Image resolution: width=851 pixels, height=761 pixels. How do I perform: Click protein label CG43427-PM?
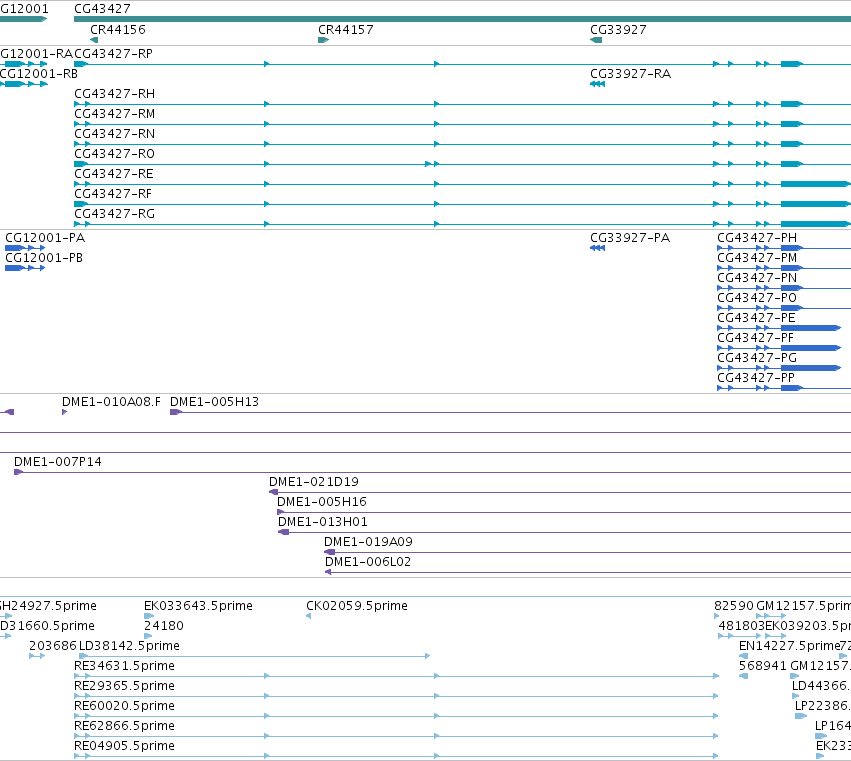757,258
